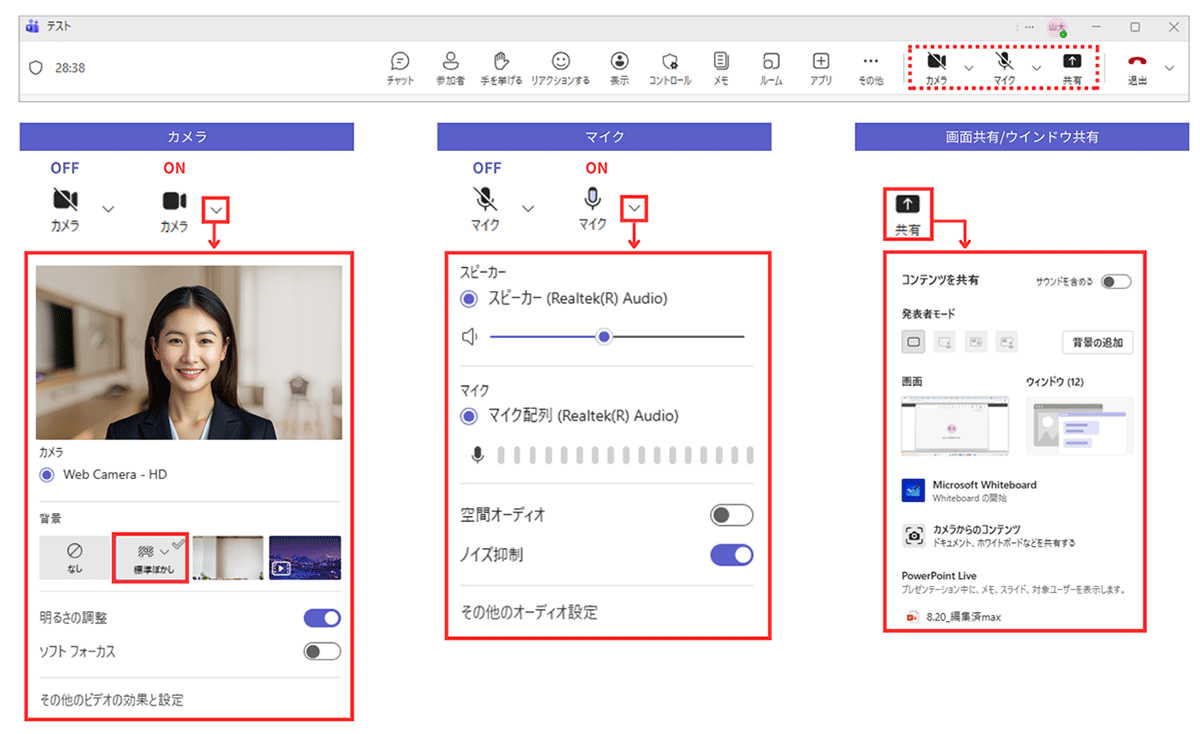Open the reactions menu
Screen dimensions: 1200x734
pyautogui.click(x=561, y=67)
